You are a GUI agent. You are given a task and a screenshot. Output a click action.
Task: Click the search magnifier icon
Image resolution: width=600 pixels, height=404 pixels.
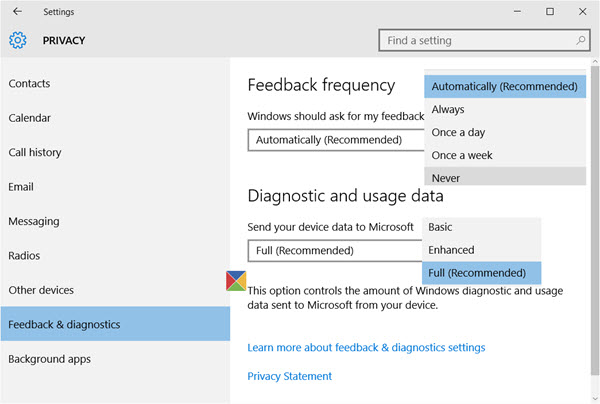[580, 40]
